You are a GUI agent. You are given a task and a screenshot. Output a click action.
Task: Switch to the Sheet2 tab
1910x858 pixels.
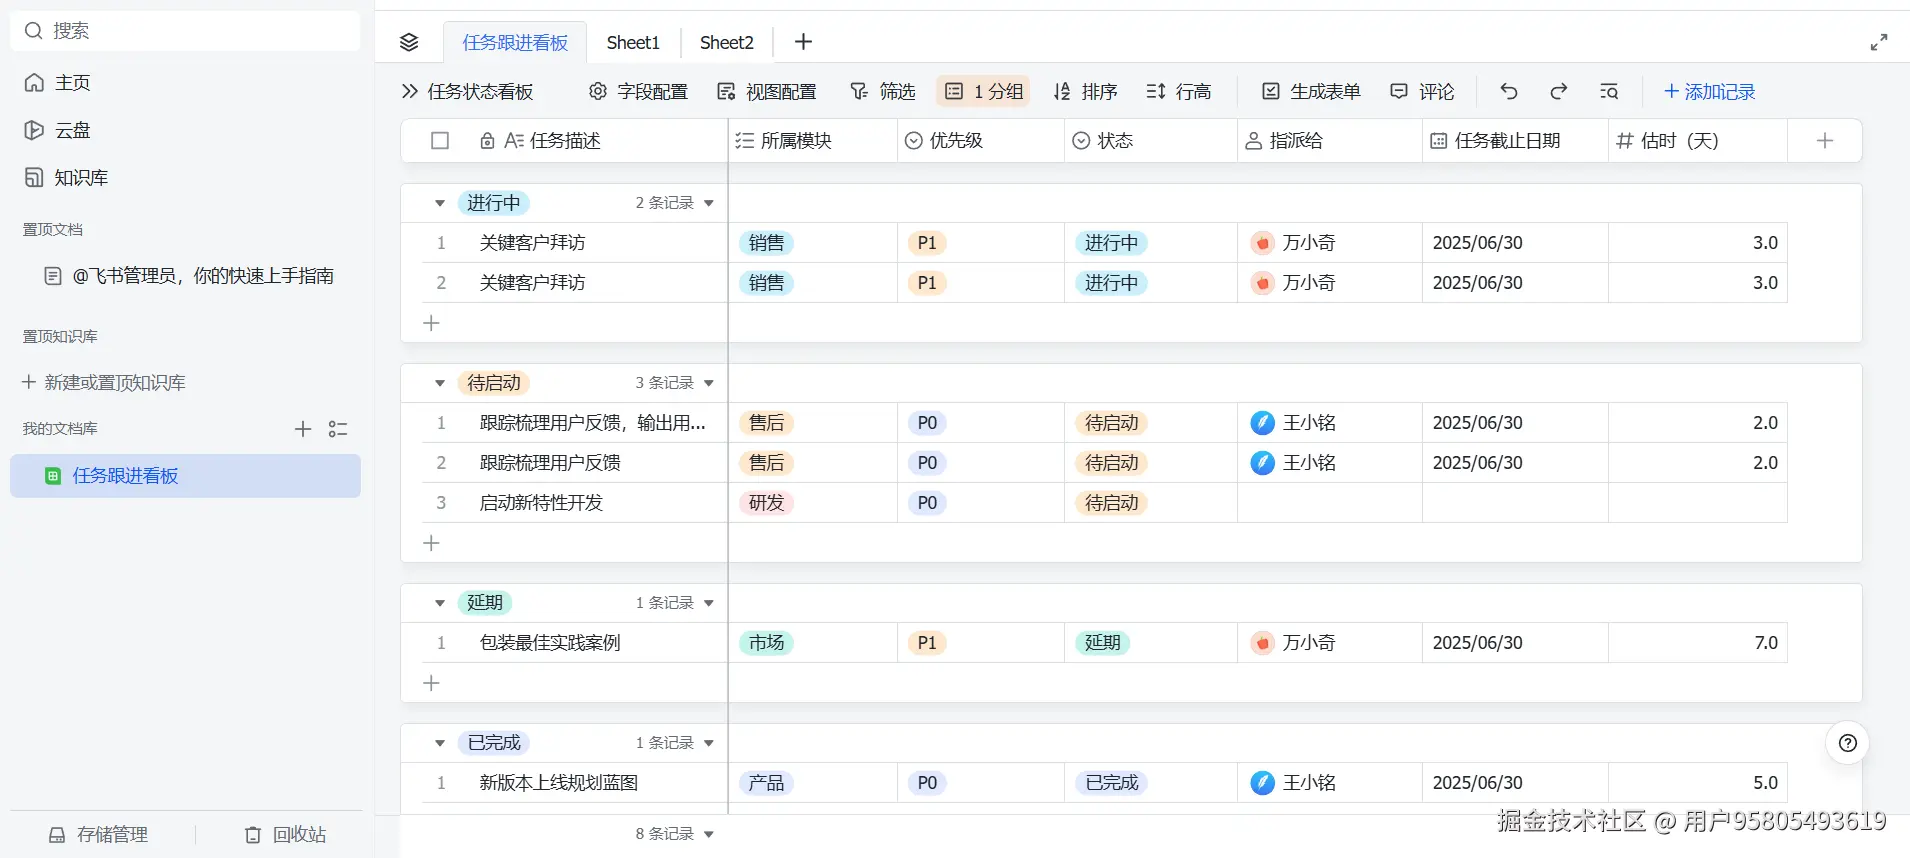tap(726, 42)
